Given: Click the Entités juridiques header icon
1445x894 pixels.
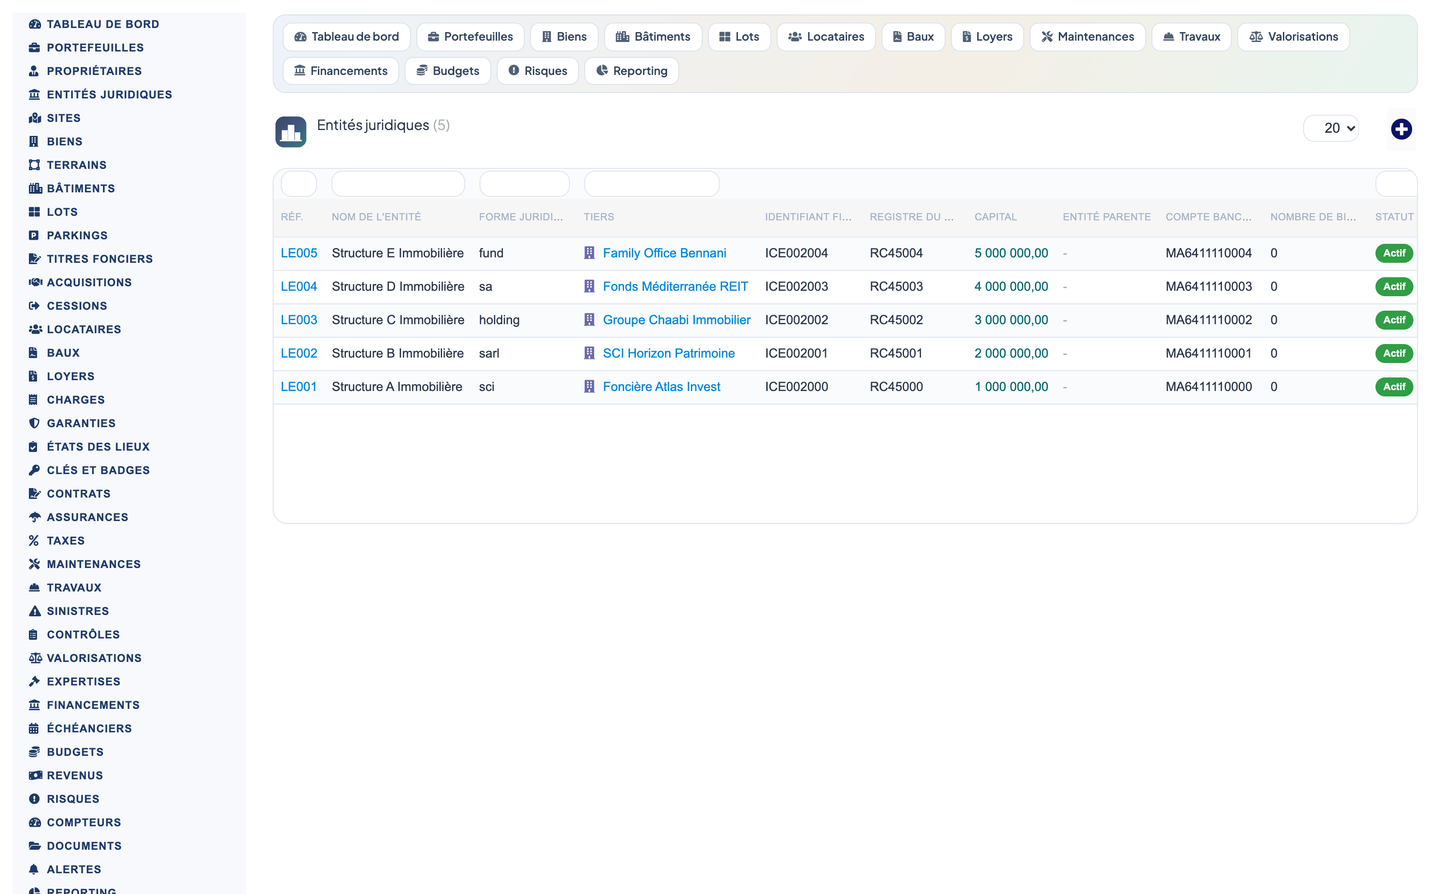Looking at the screenshot, I should point(291,132).
